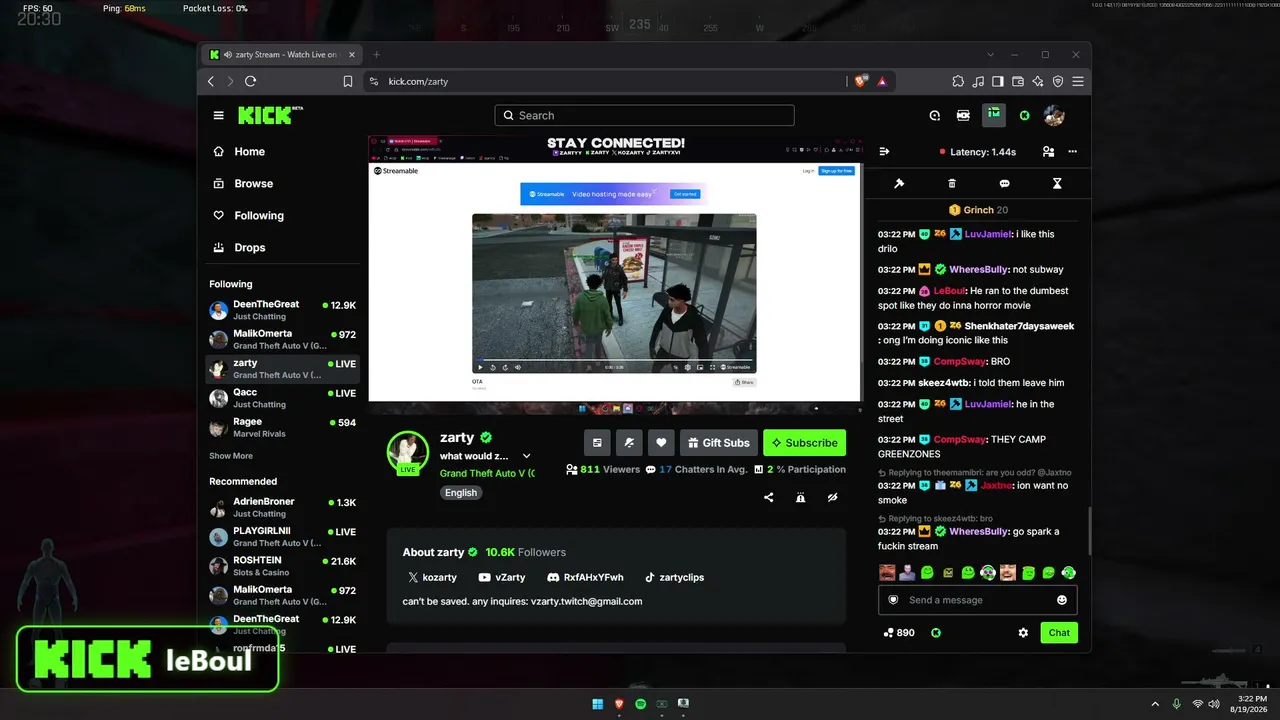Viewport: 1280px width, 720px height.
Task: Open chat more options menu
Action: click(1073, 152)
